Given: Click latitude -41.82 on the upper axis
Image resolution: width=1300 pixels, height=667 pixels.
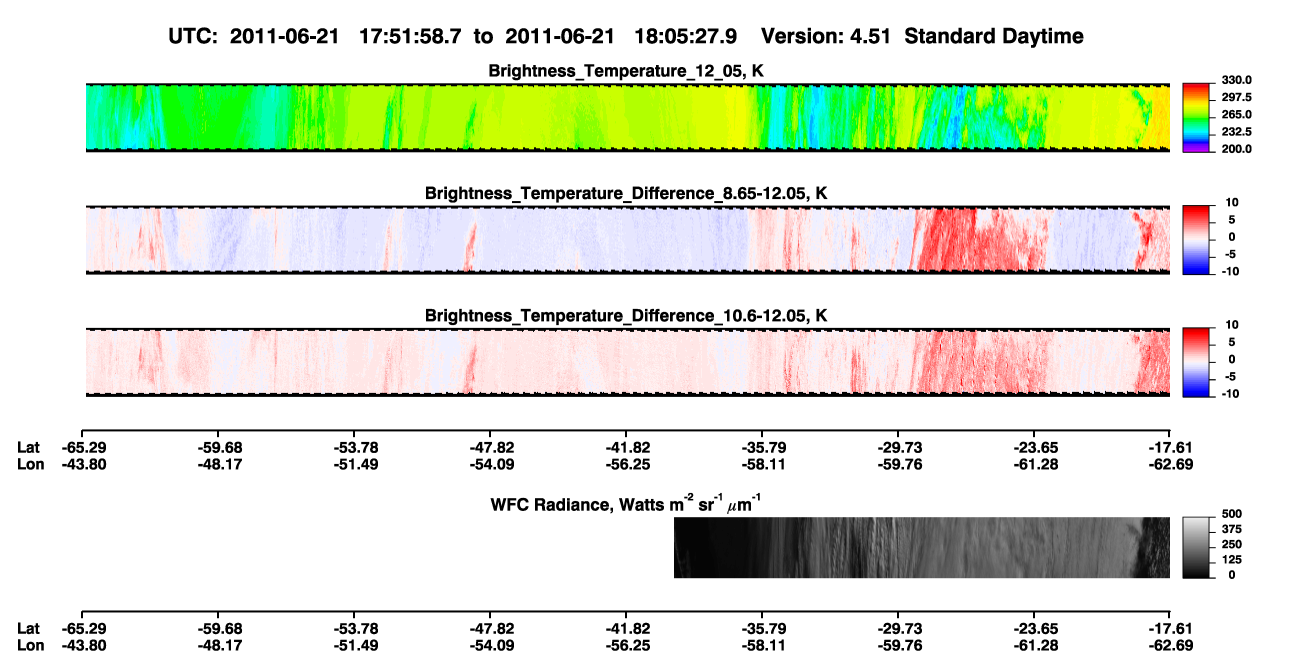Looking at the screenshot, I should point(627,447).
